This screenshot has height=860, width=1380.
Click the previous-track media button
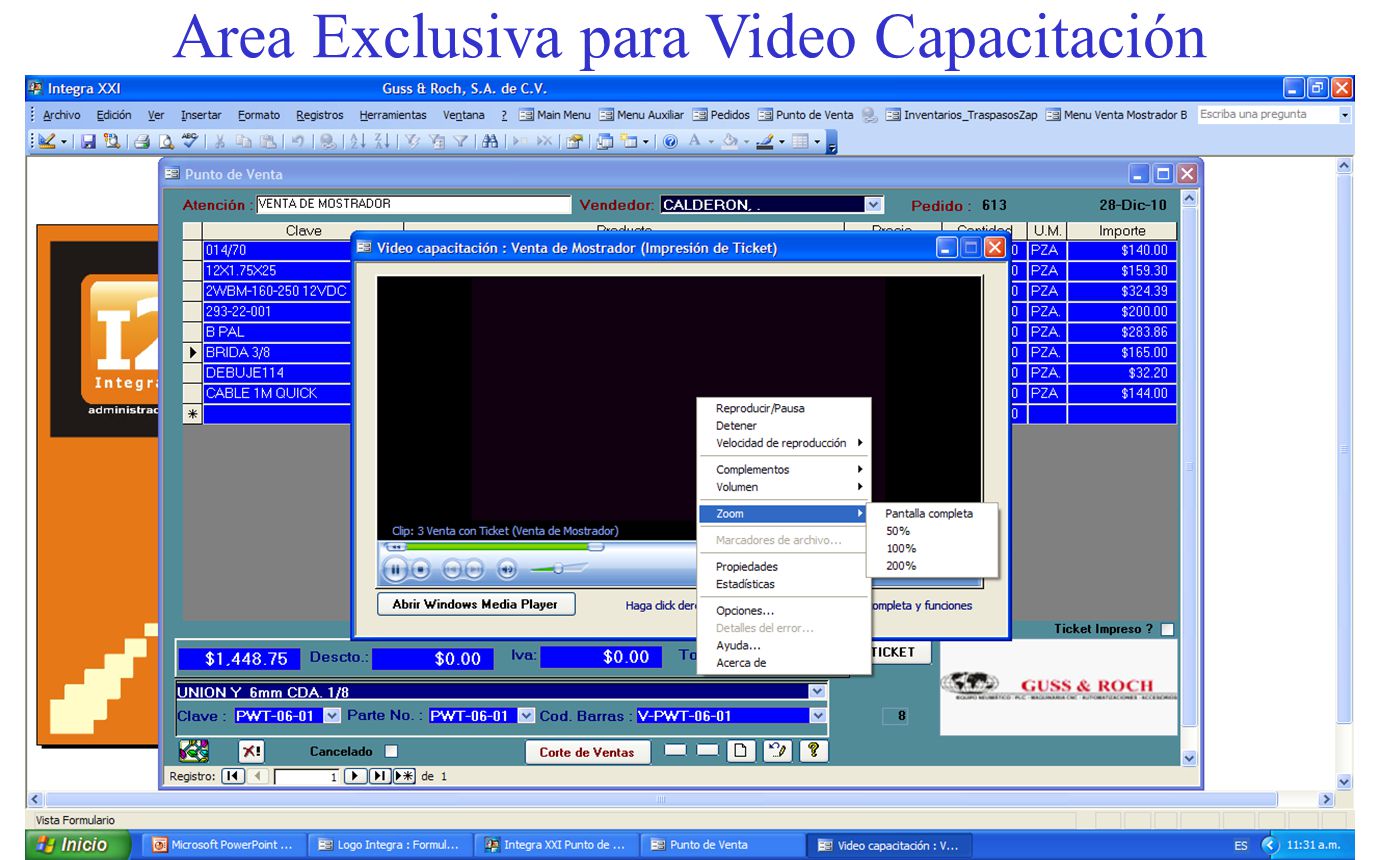pos(452,570)
